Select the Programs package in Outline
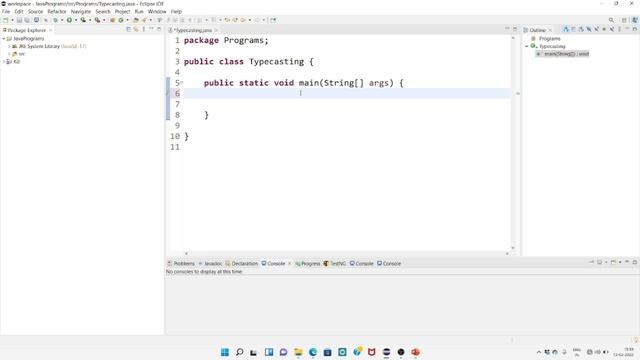 546,38
